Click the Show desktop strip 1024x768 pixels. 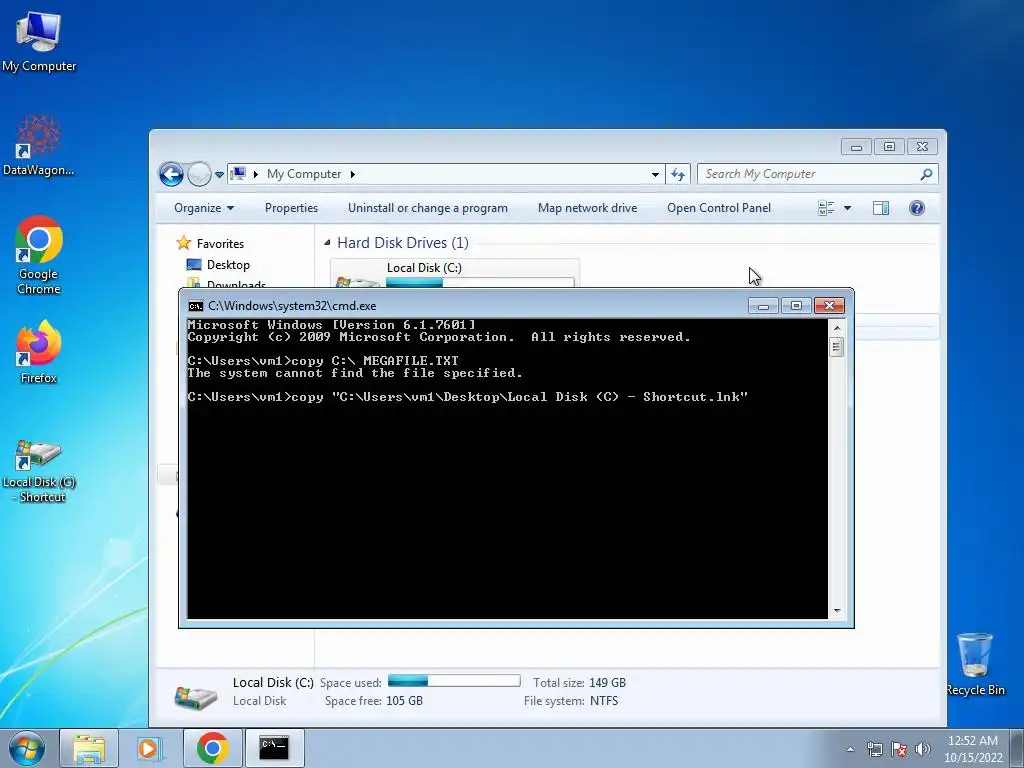[1017, 748]
